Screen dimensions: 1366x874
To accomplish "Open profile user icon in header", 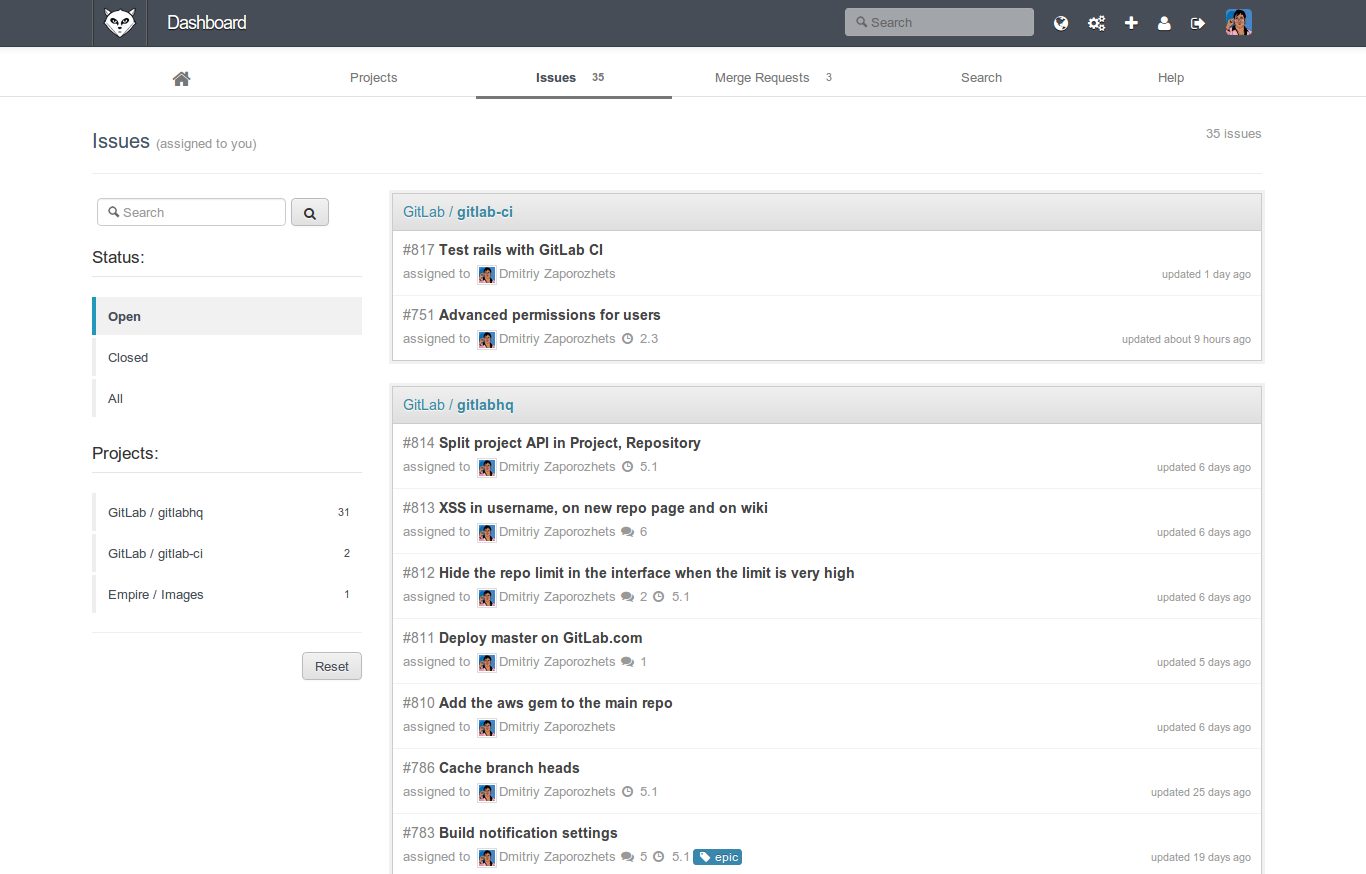I will tap(1164, 23).
